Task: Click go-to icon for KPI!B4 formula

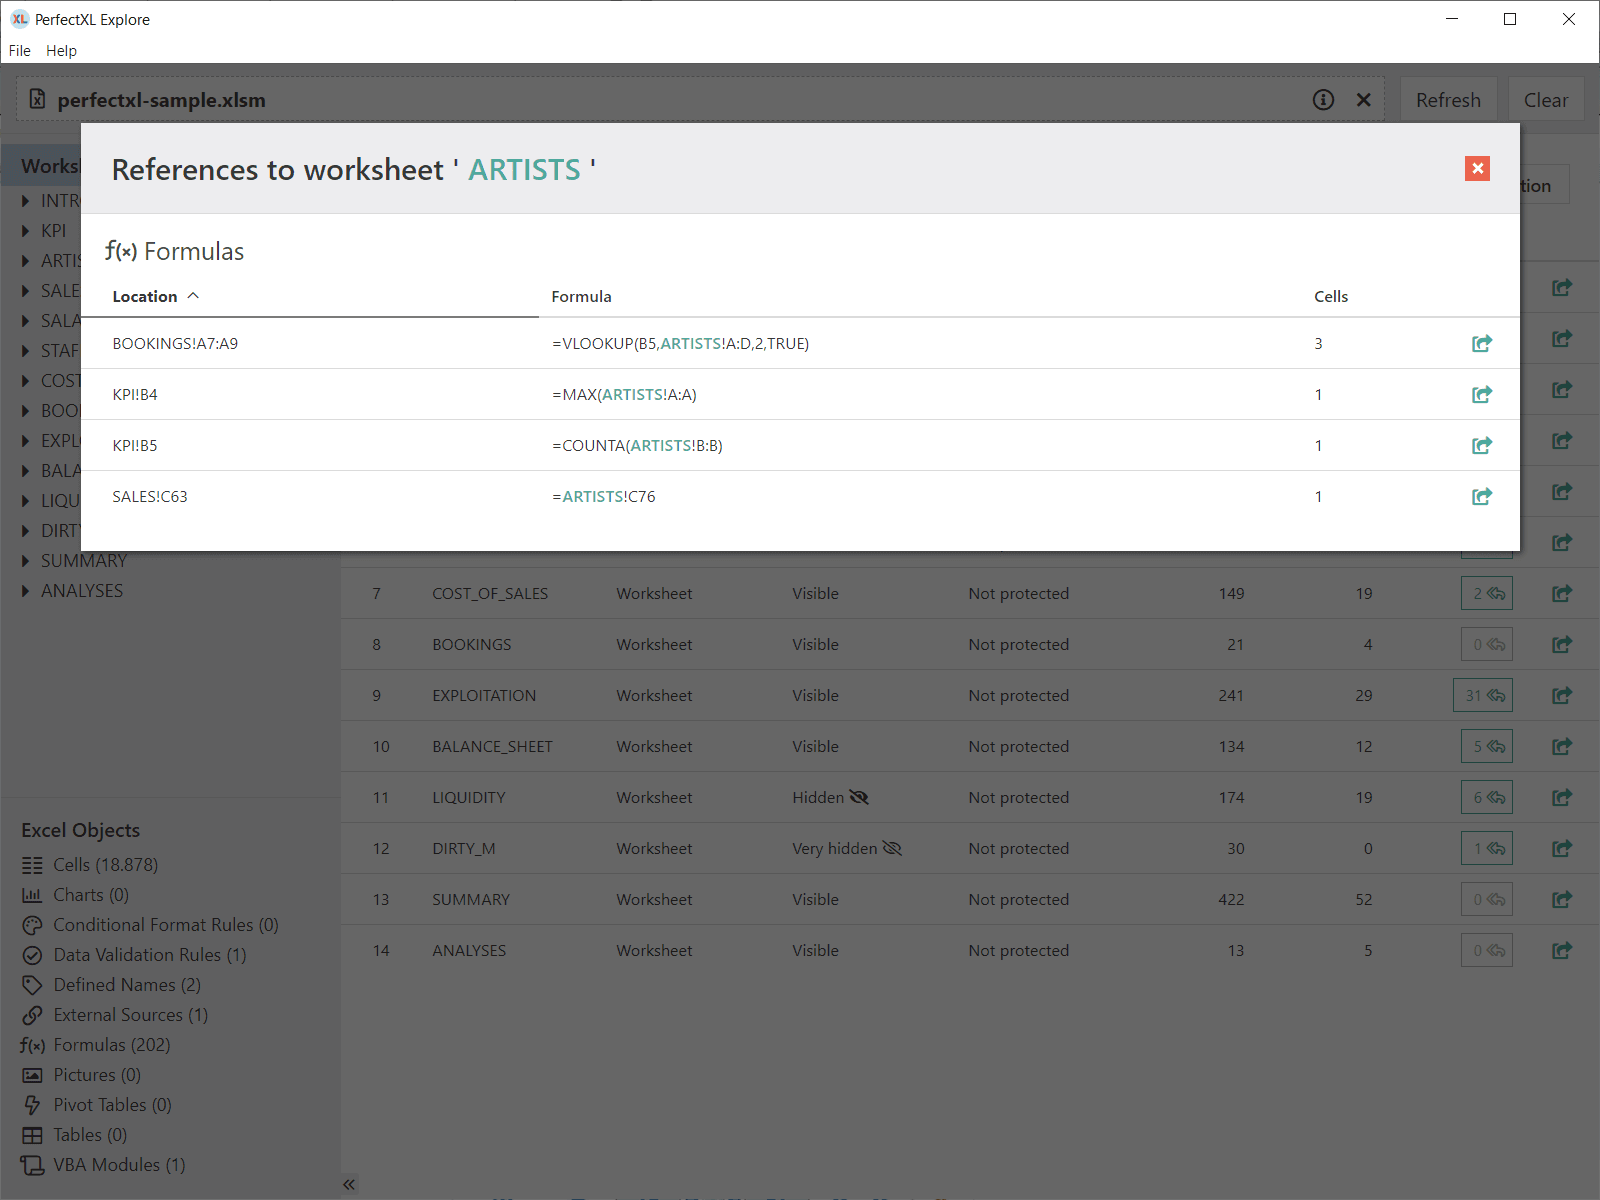Action: tap(1481, 395)
